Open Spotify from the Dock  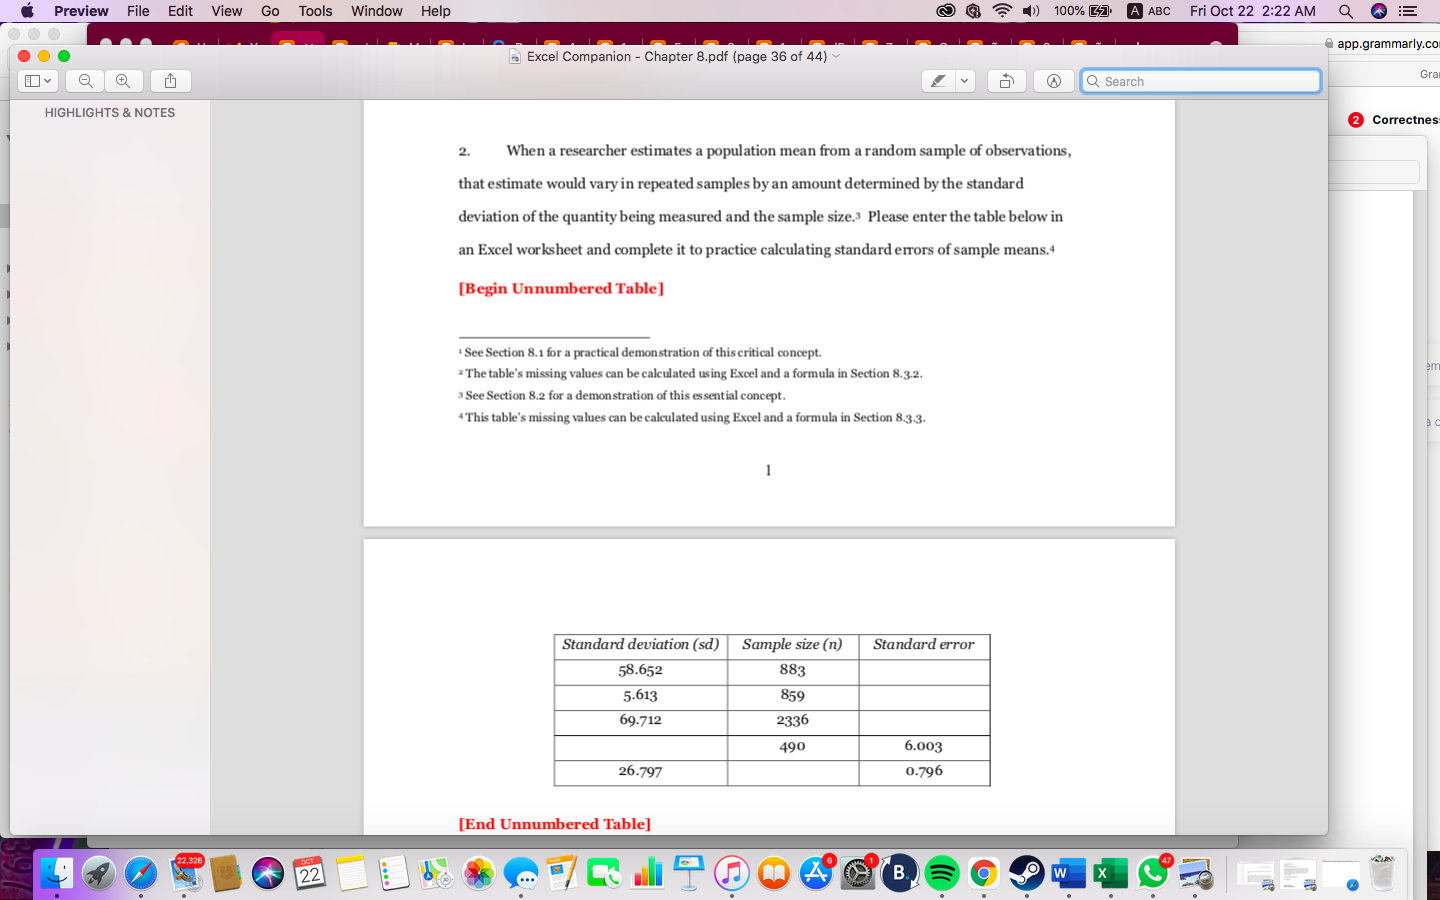point(941,872)
